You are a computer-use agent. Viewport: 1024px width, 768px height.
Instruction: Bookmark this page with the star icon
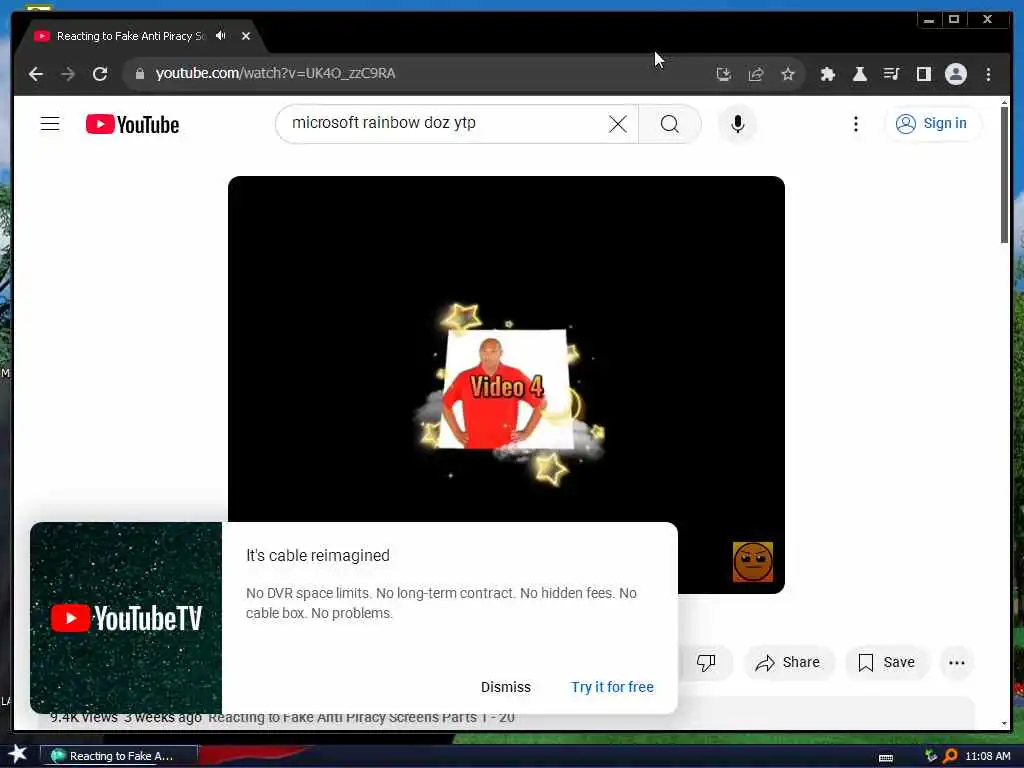(x=788, y=74)
